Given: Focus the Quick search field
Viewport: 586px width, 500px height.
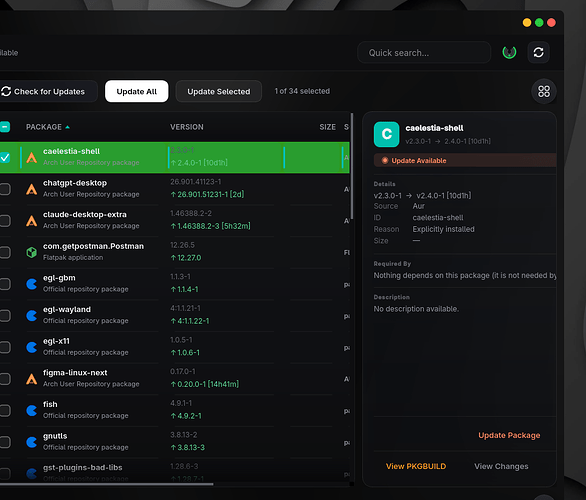Looking at the screenshot, I should click(424, 53).
